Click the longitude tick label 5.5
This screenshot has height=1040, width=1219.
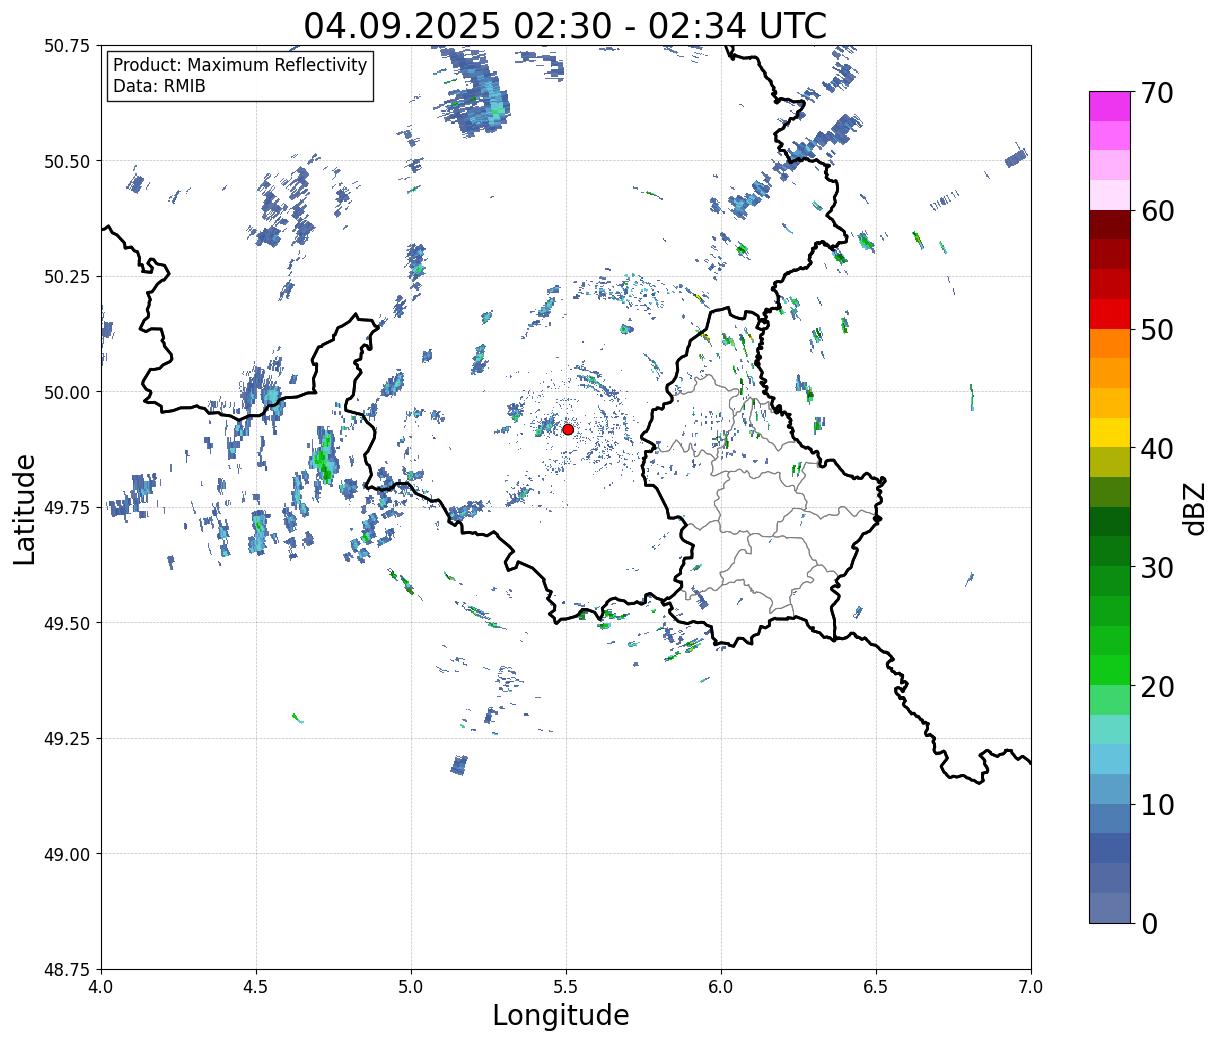(566, 987)
